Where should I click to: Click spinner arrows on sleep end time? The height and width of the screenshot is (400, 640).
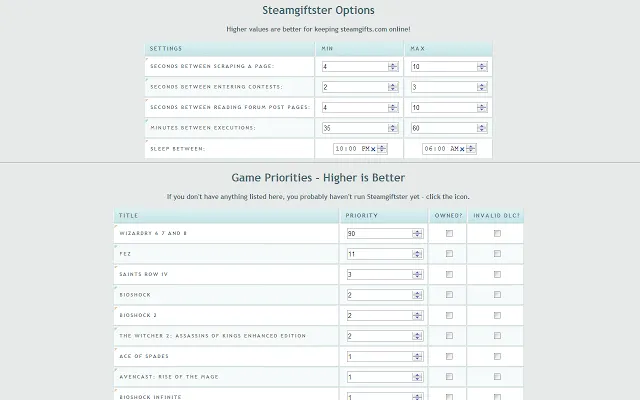[x=468, y=149]
